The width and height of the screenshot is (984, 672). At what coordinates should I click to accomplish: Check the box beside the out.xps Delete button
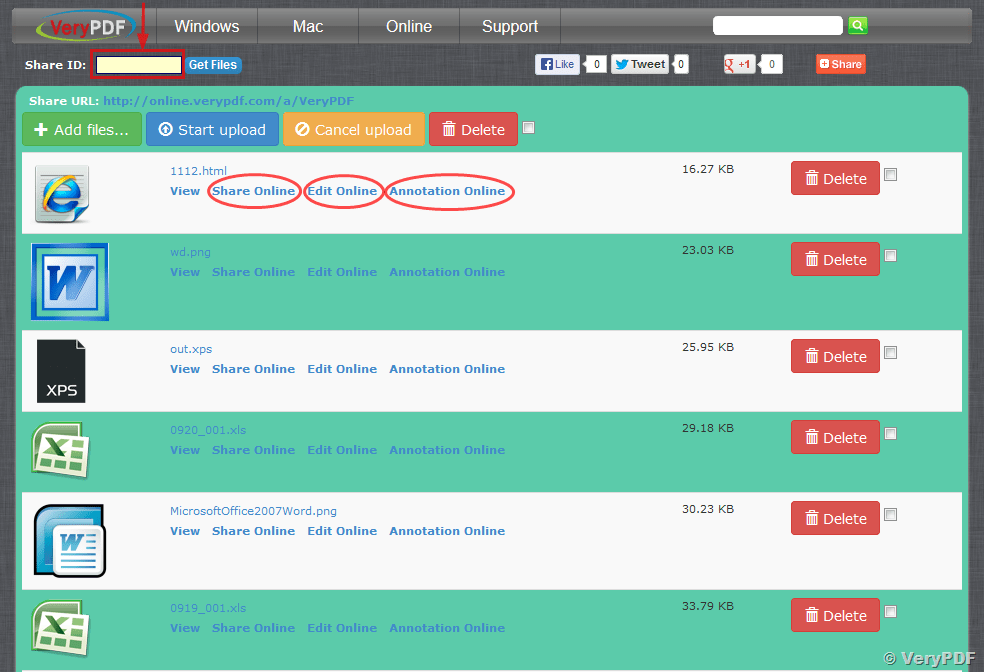pyautogui.click(x=890, y=352)
